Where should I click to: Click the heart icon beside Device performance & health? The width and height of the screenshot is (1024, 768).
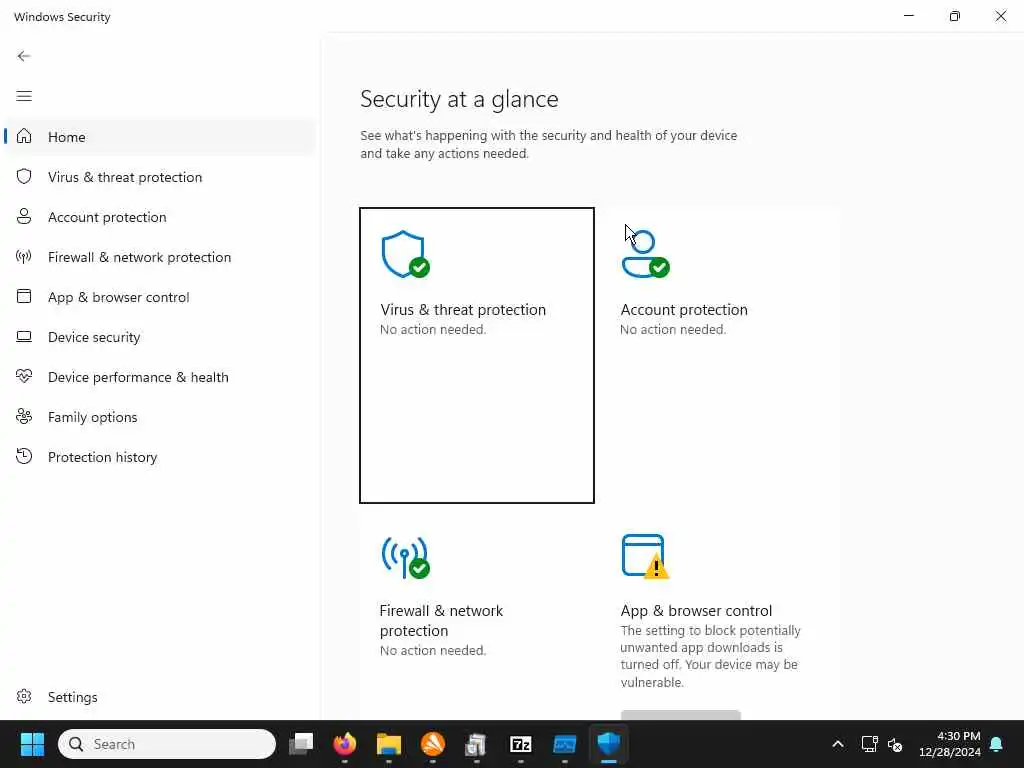coord(24,376)
